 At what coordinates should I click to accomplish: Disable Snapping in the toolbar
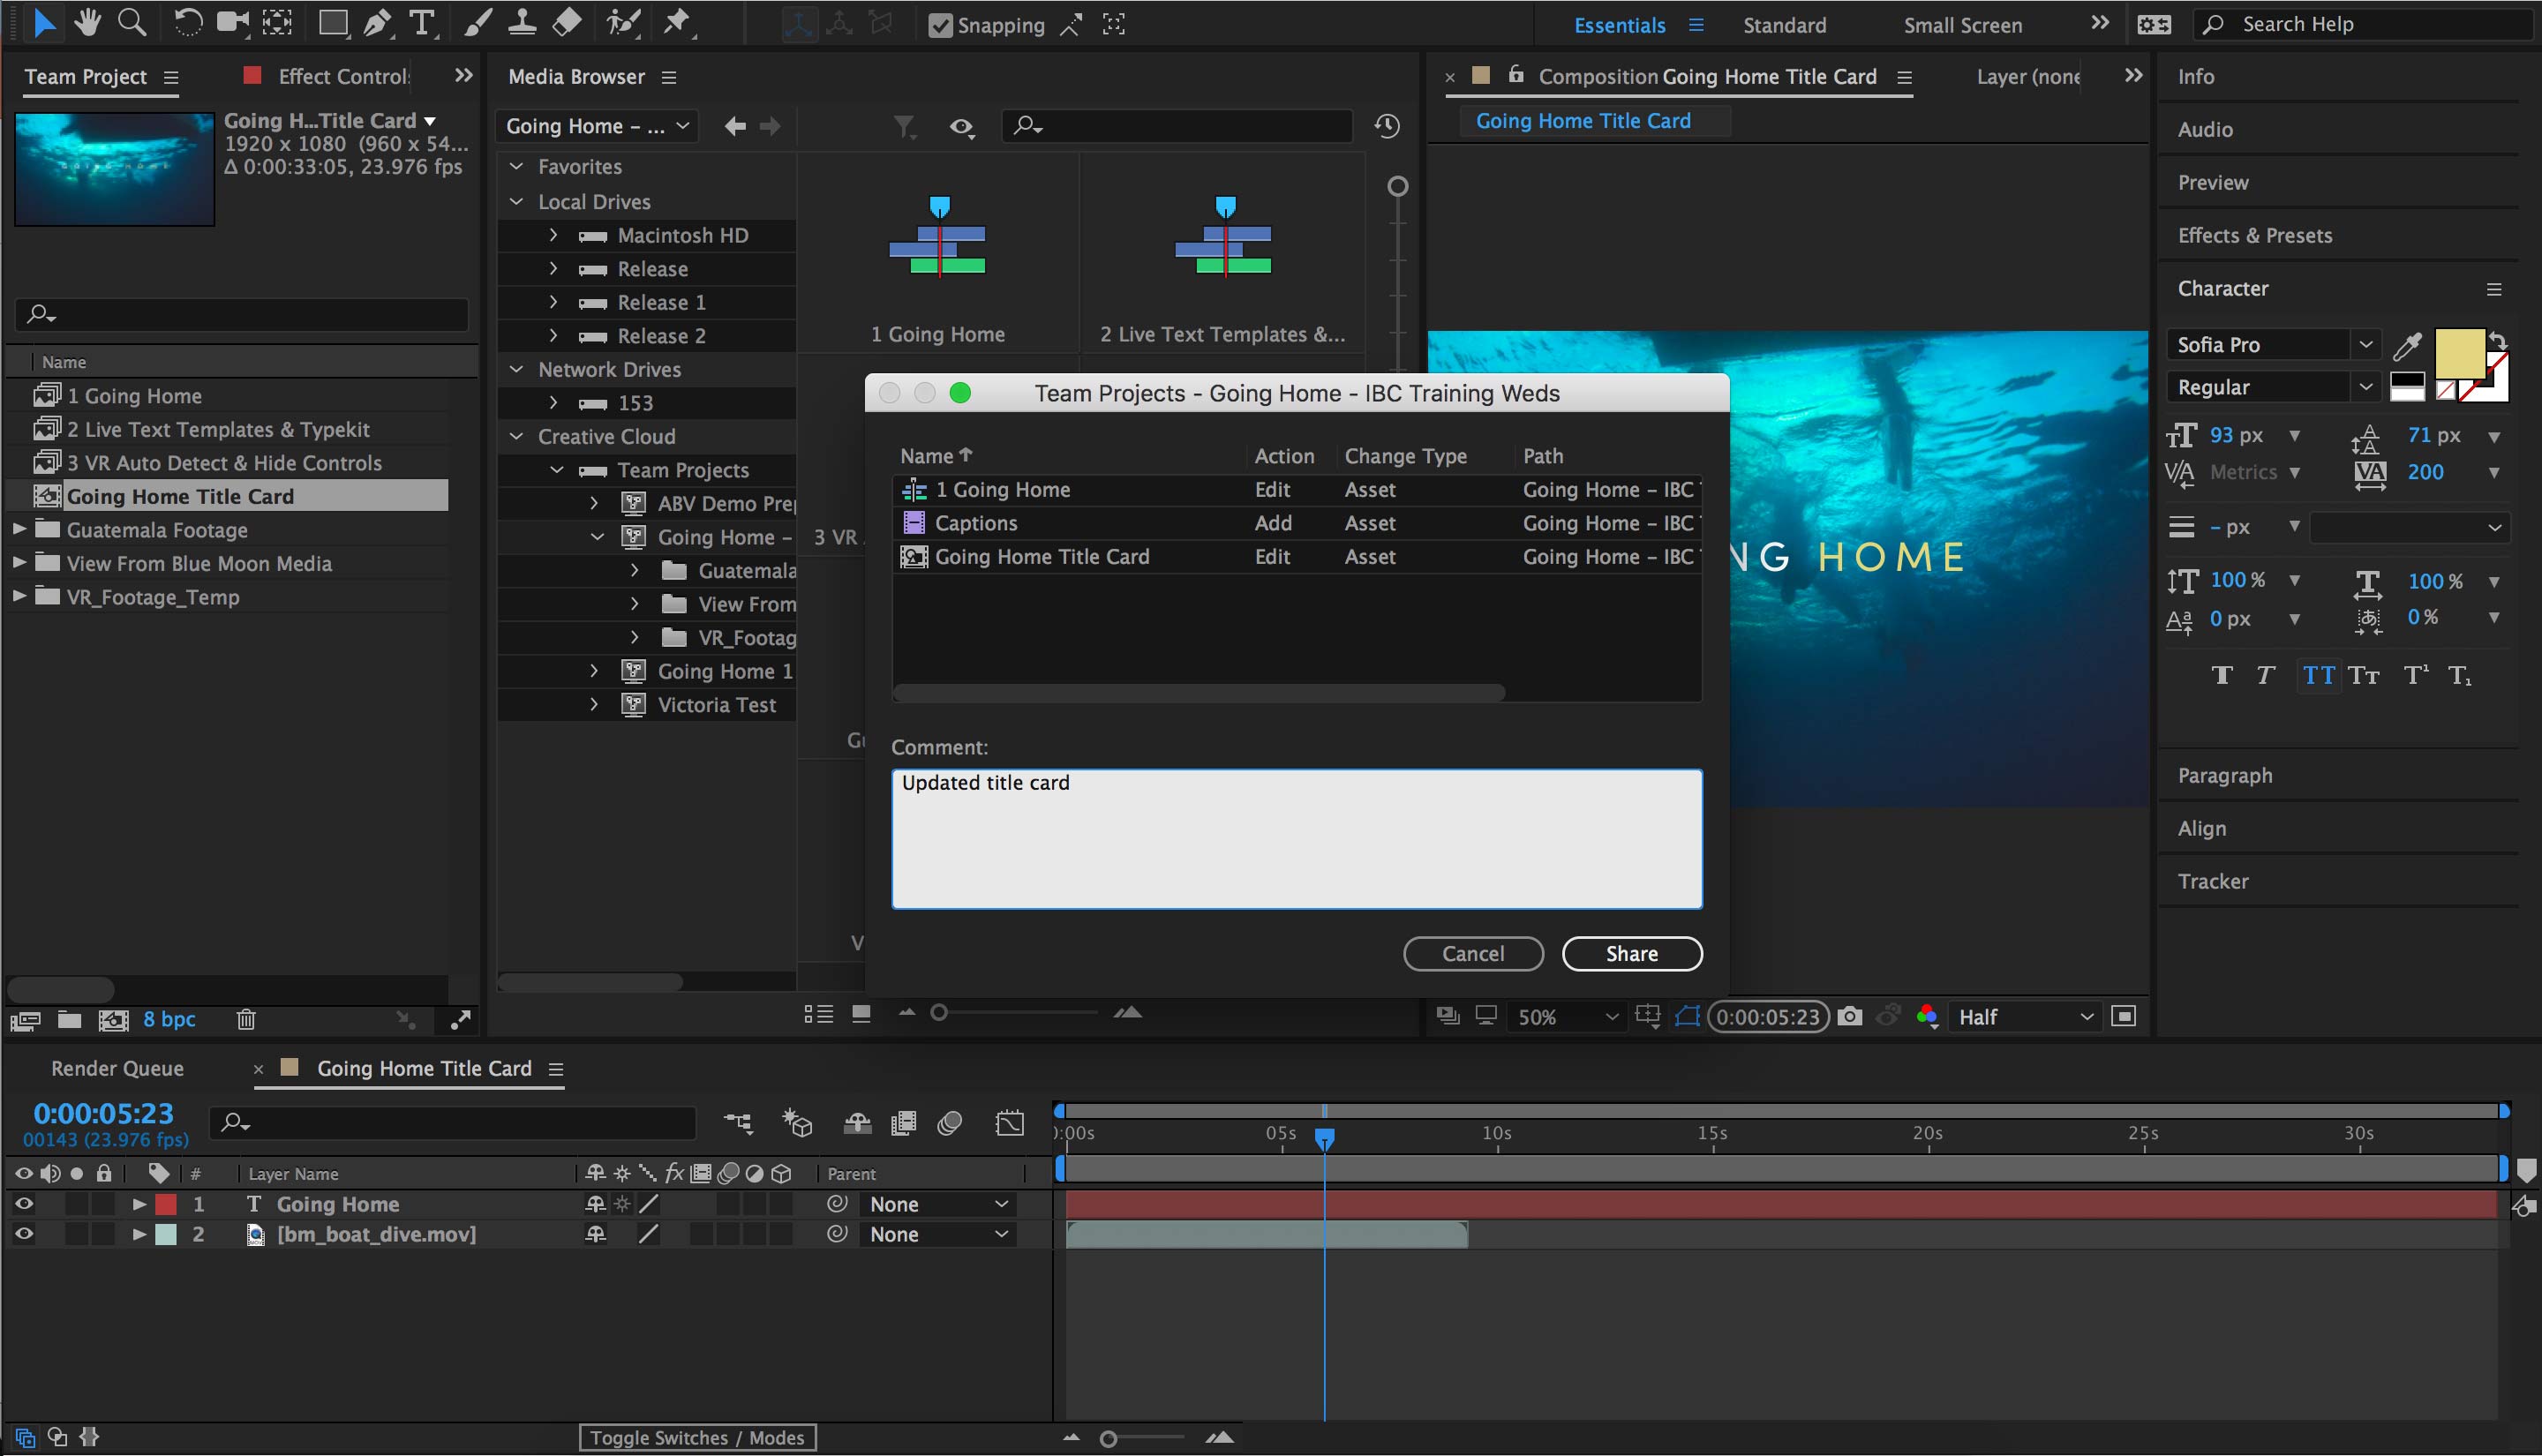pos(941,25)
